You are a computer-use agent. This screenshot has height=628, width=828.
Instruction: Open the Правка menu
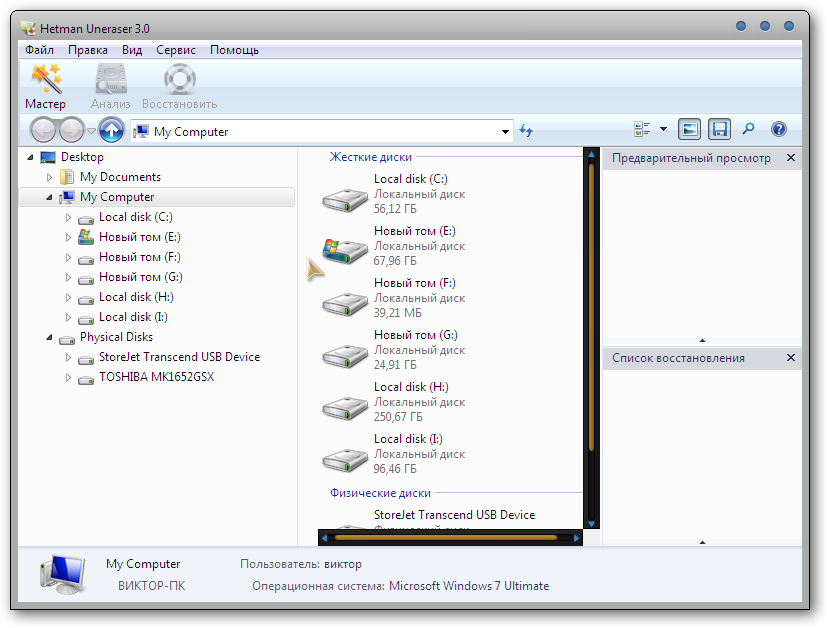88,50
